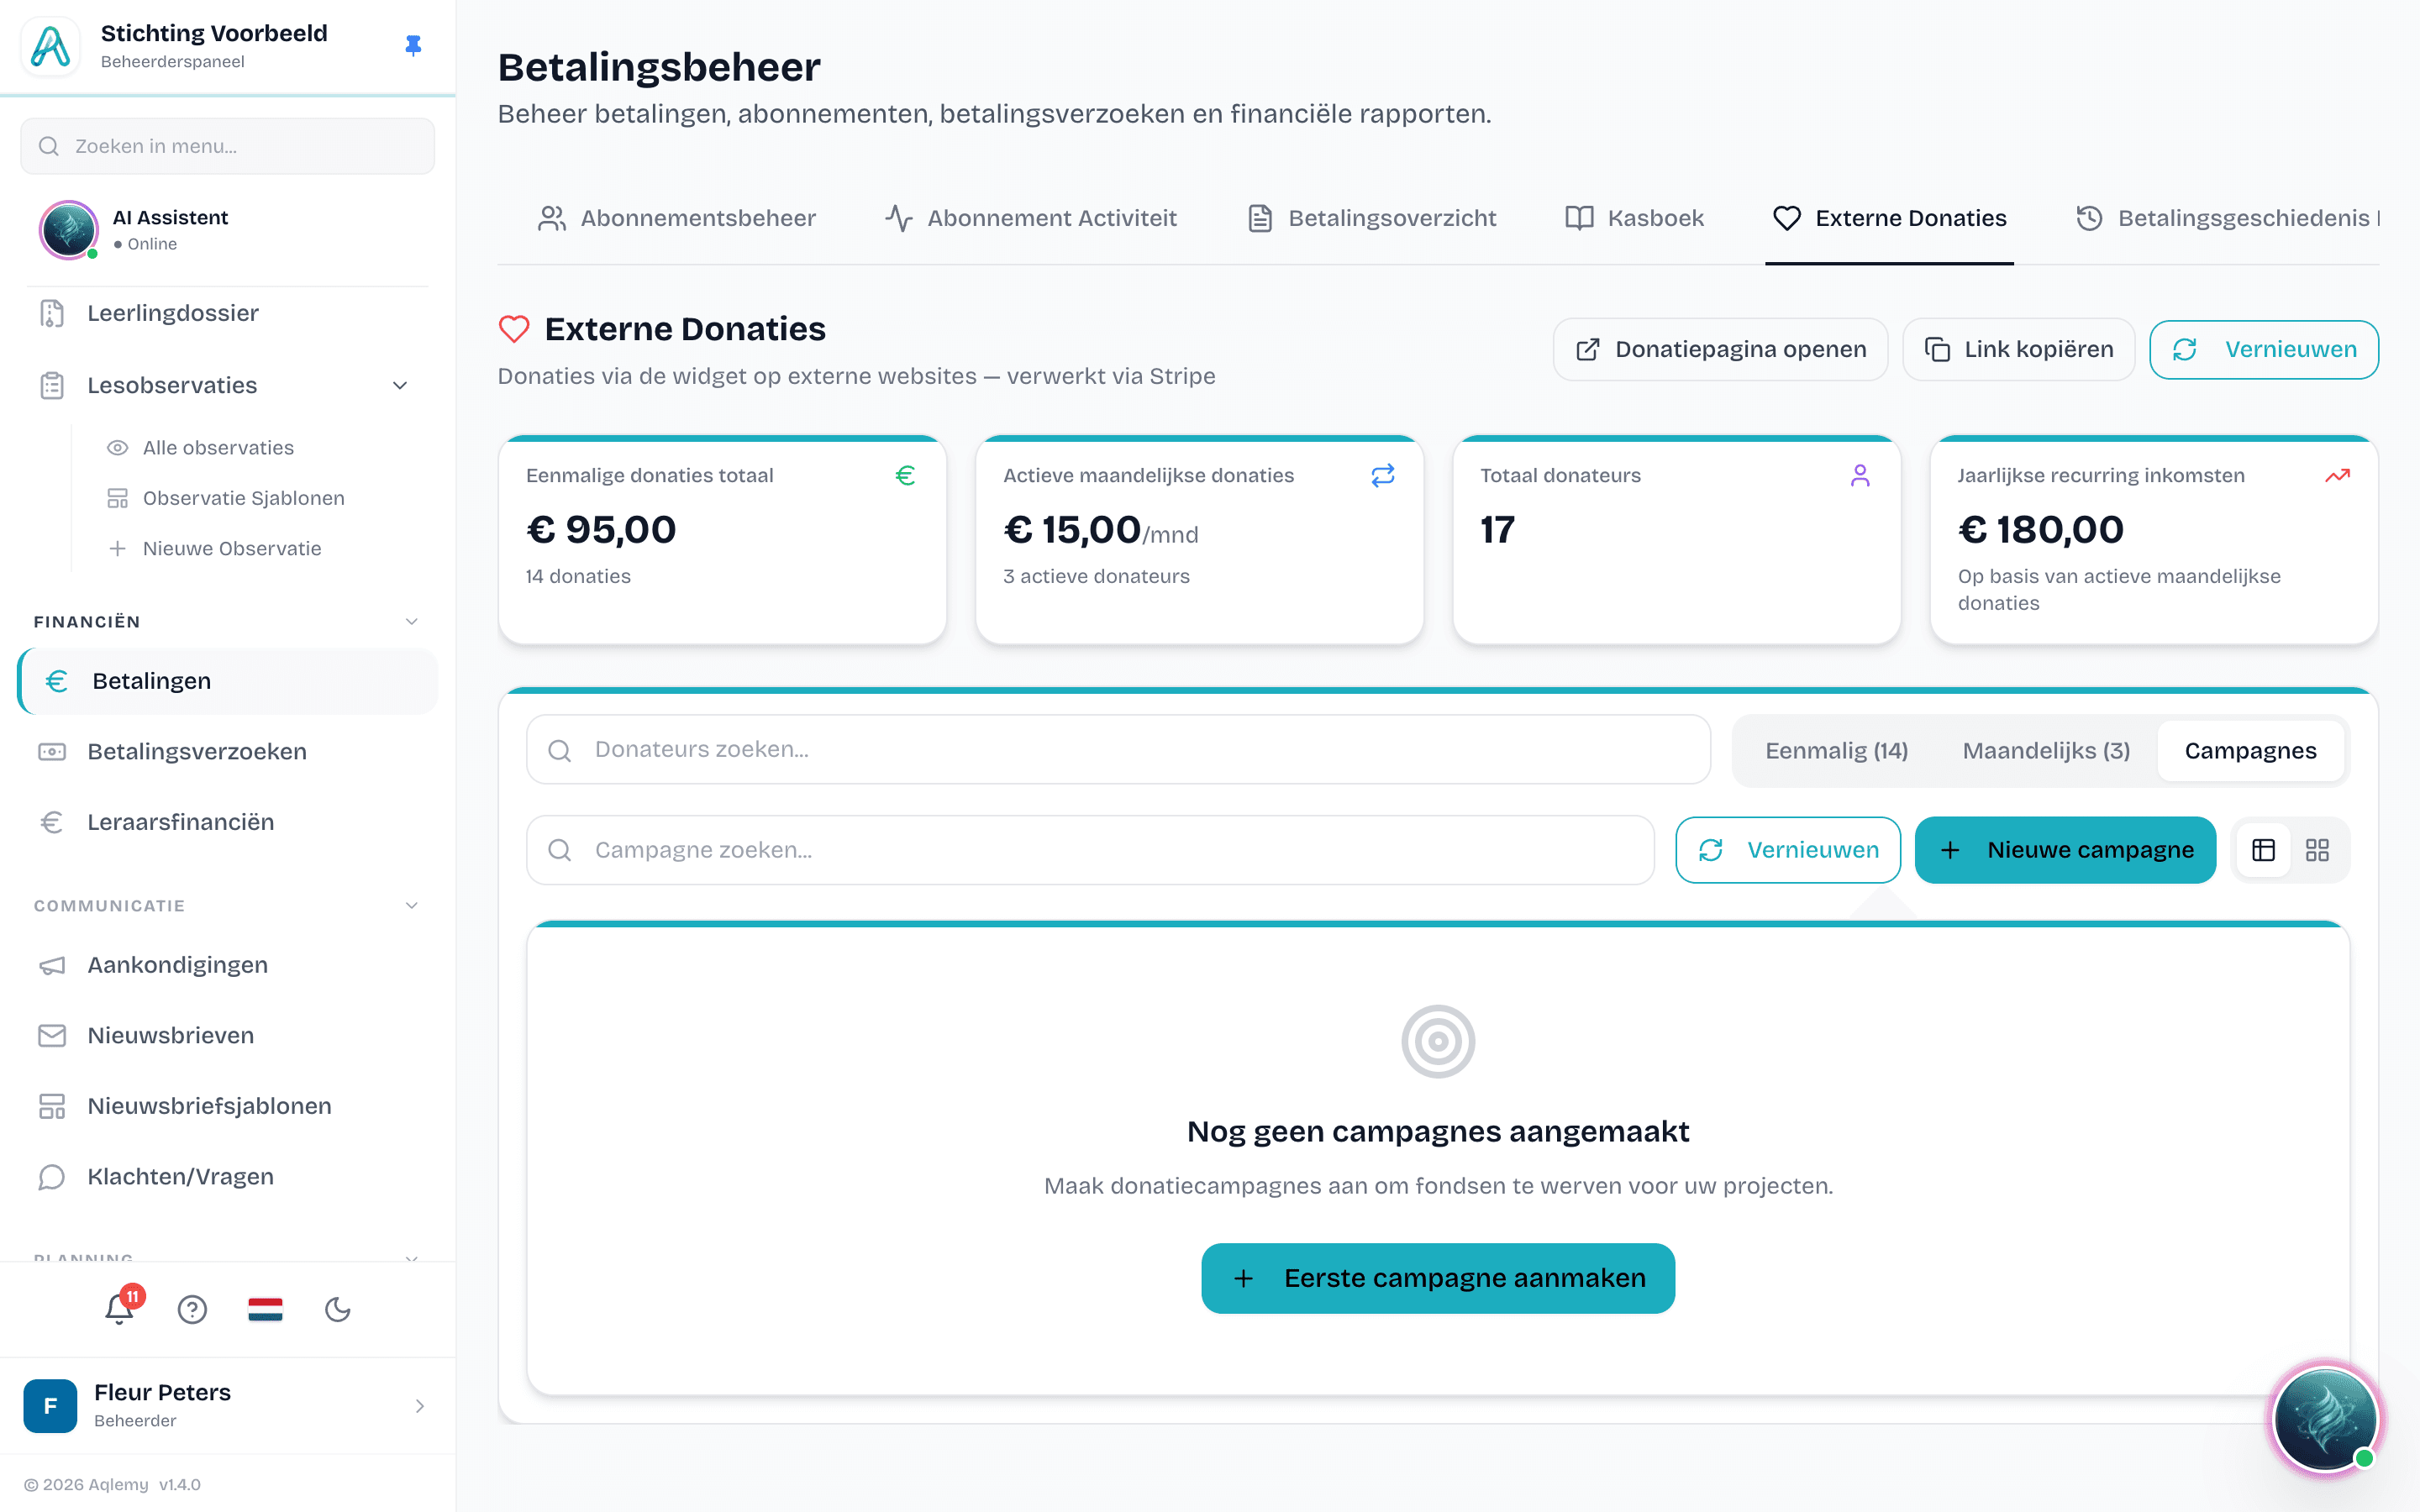Select the Externe Donaties tab

click(1889, 218)
